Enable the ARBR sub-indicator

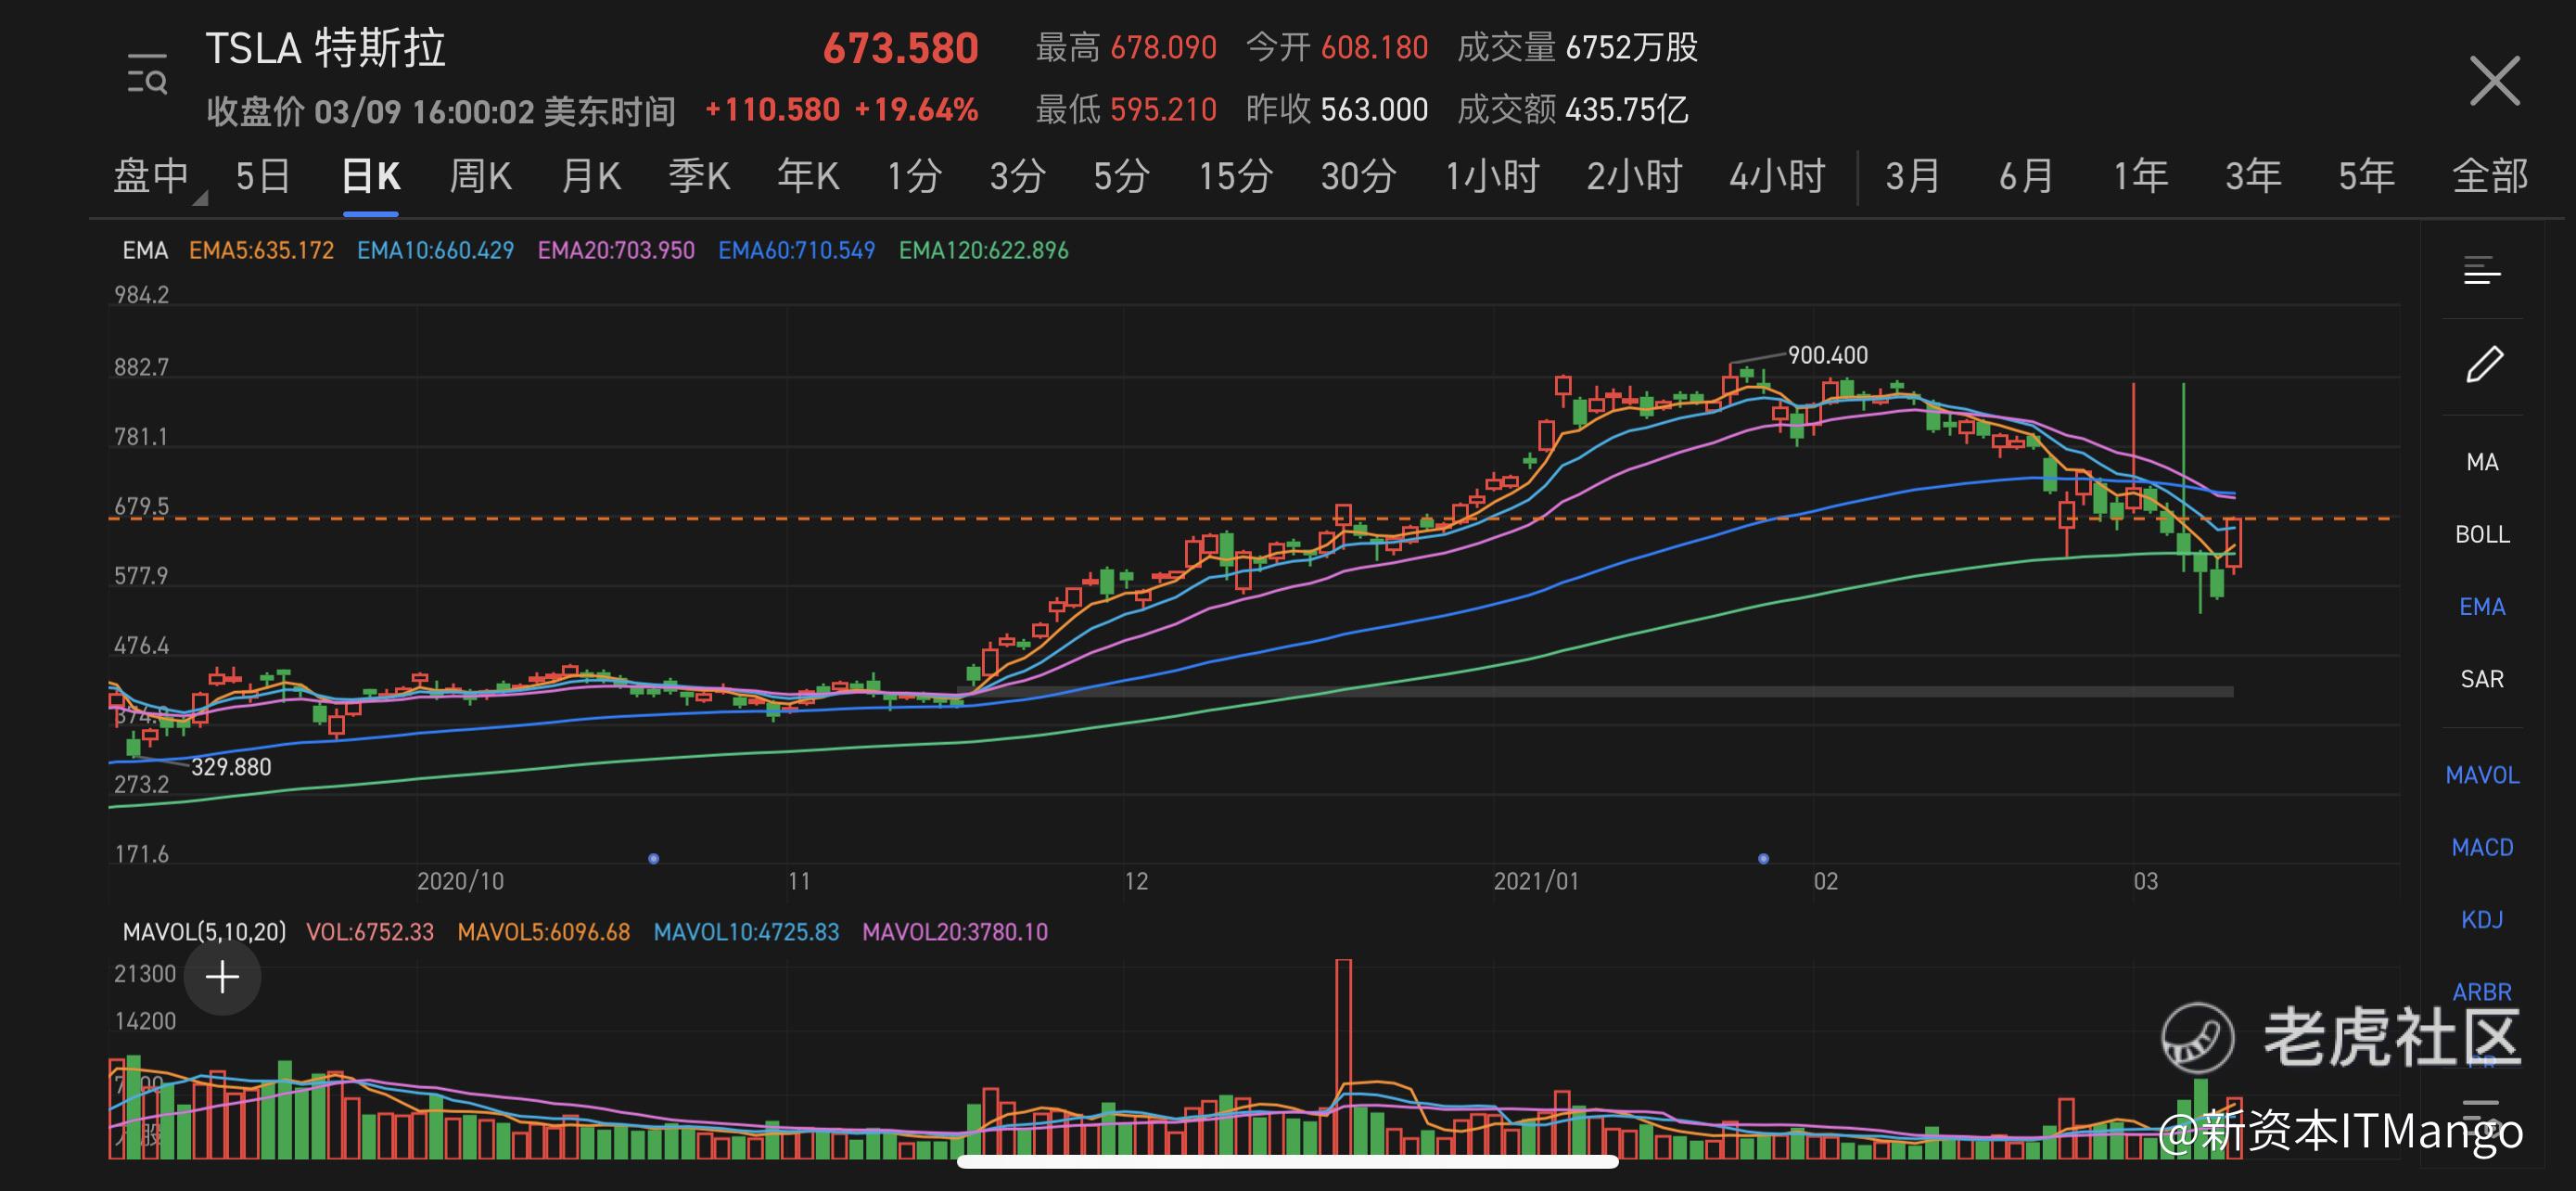[x=2482, y=992]
